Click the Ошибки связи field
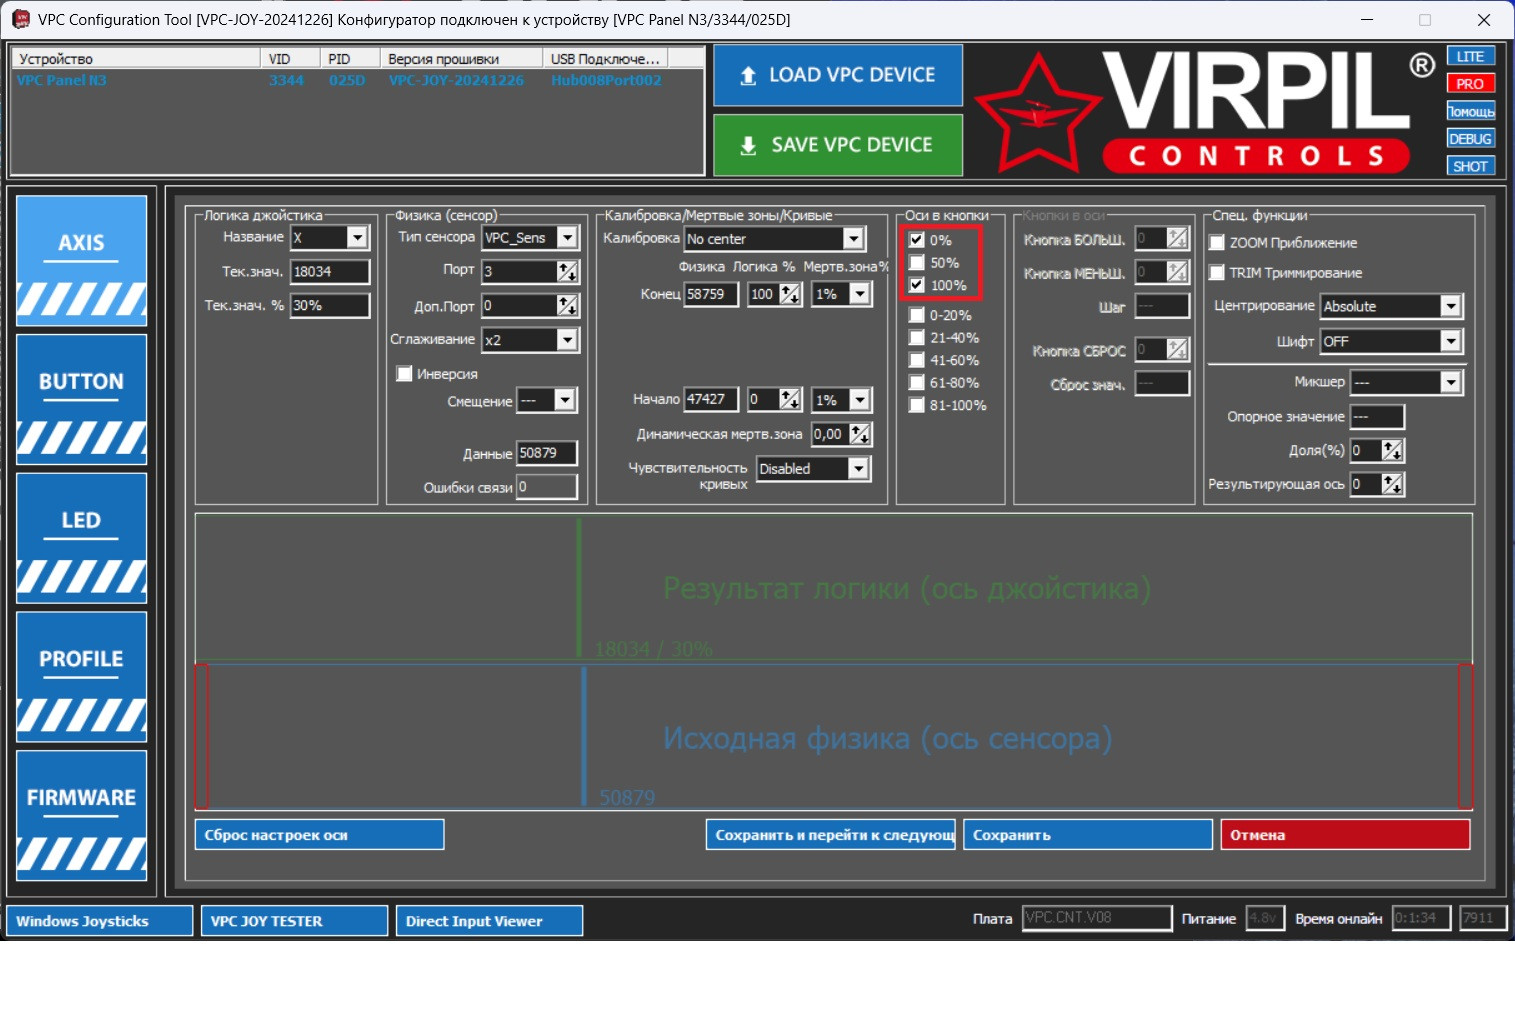Screen dimensions: 1515x1024 coord(547,487)
